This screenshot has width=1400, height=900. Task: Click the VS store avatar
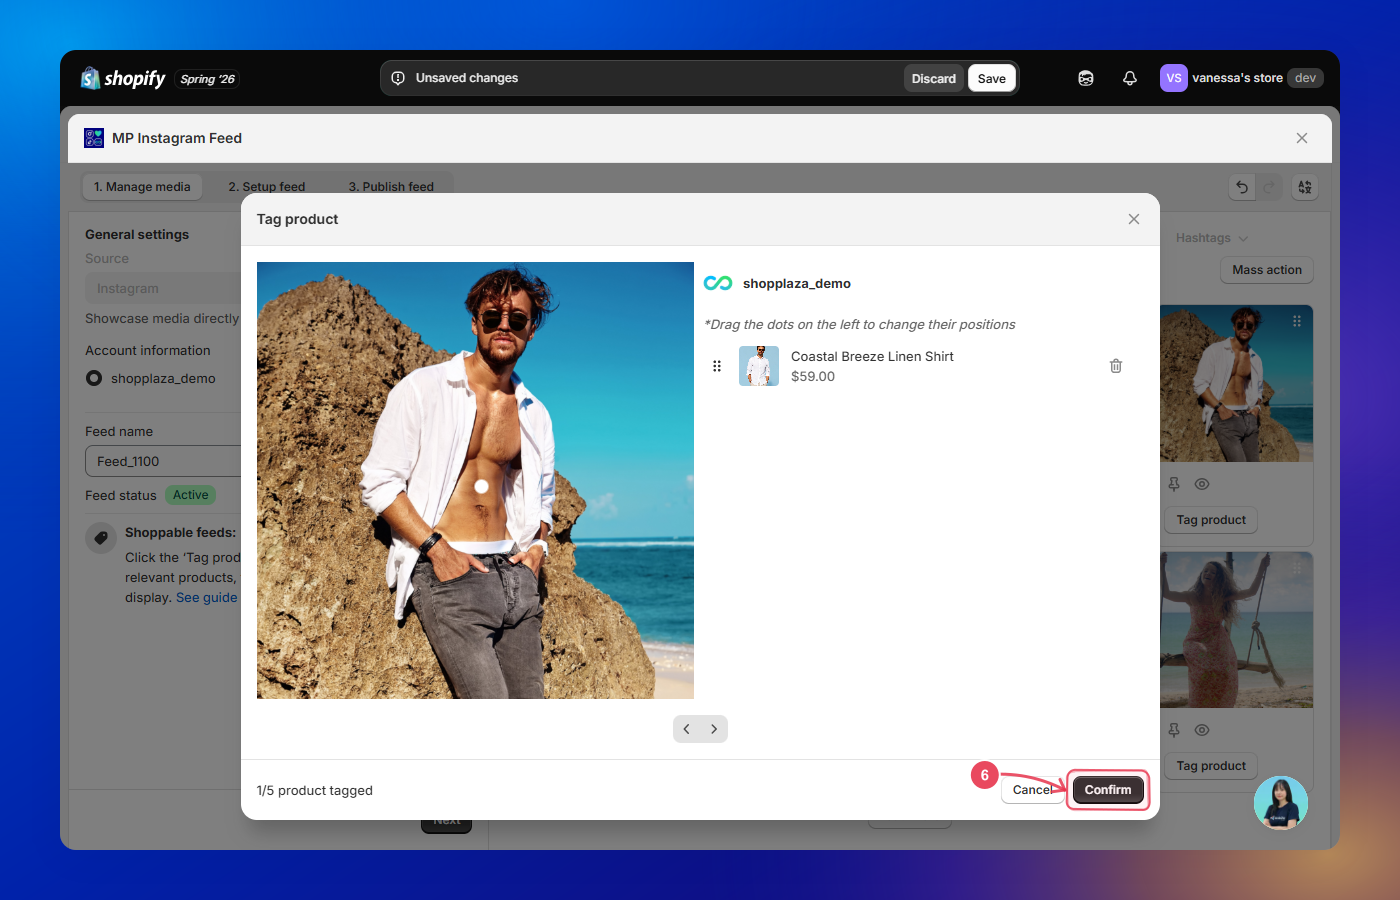point(1173,78)
